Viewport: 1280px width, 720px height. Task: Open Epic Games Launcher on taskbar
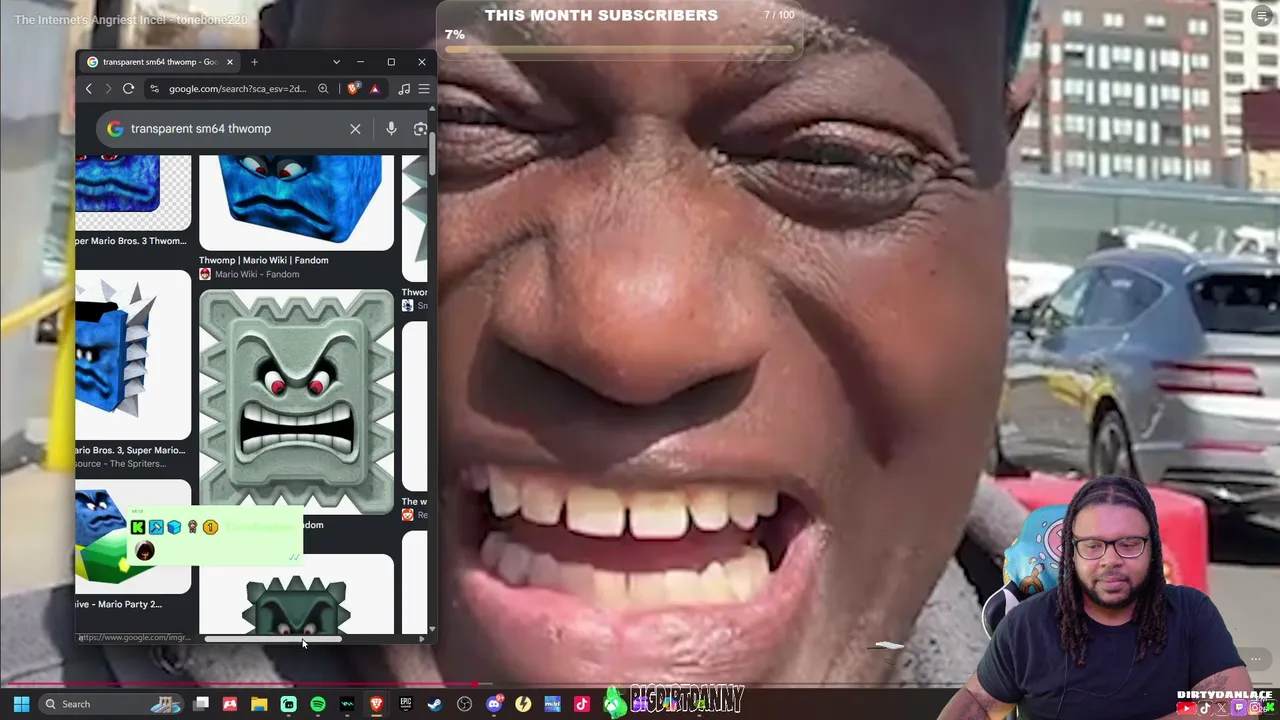tap(405, 704)
